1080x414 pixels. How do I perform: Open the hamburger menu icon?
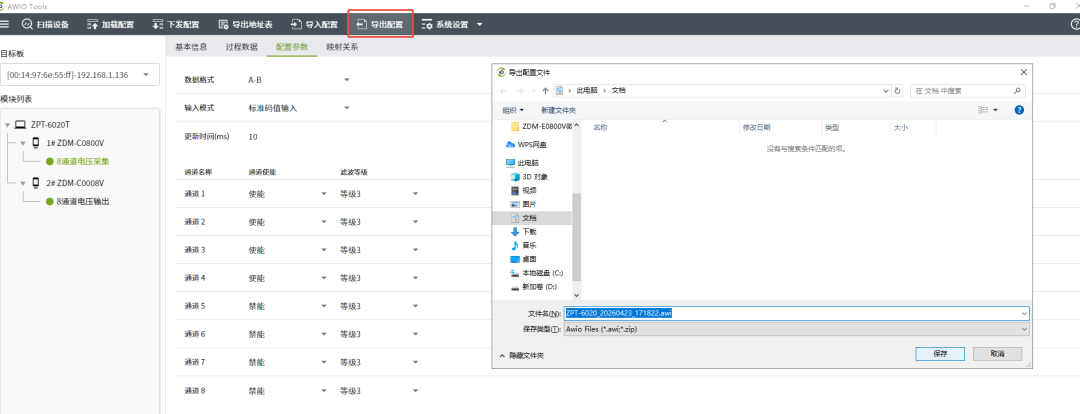point(4,24)
